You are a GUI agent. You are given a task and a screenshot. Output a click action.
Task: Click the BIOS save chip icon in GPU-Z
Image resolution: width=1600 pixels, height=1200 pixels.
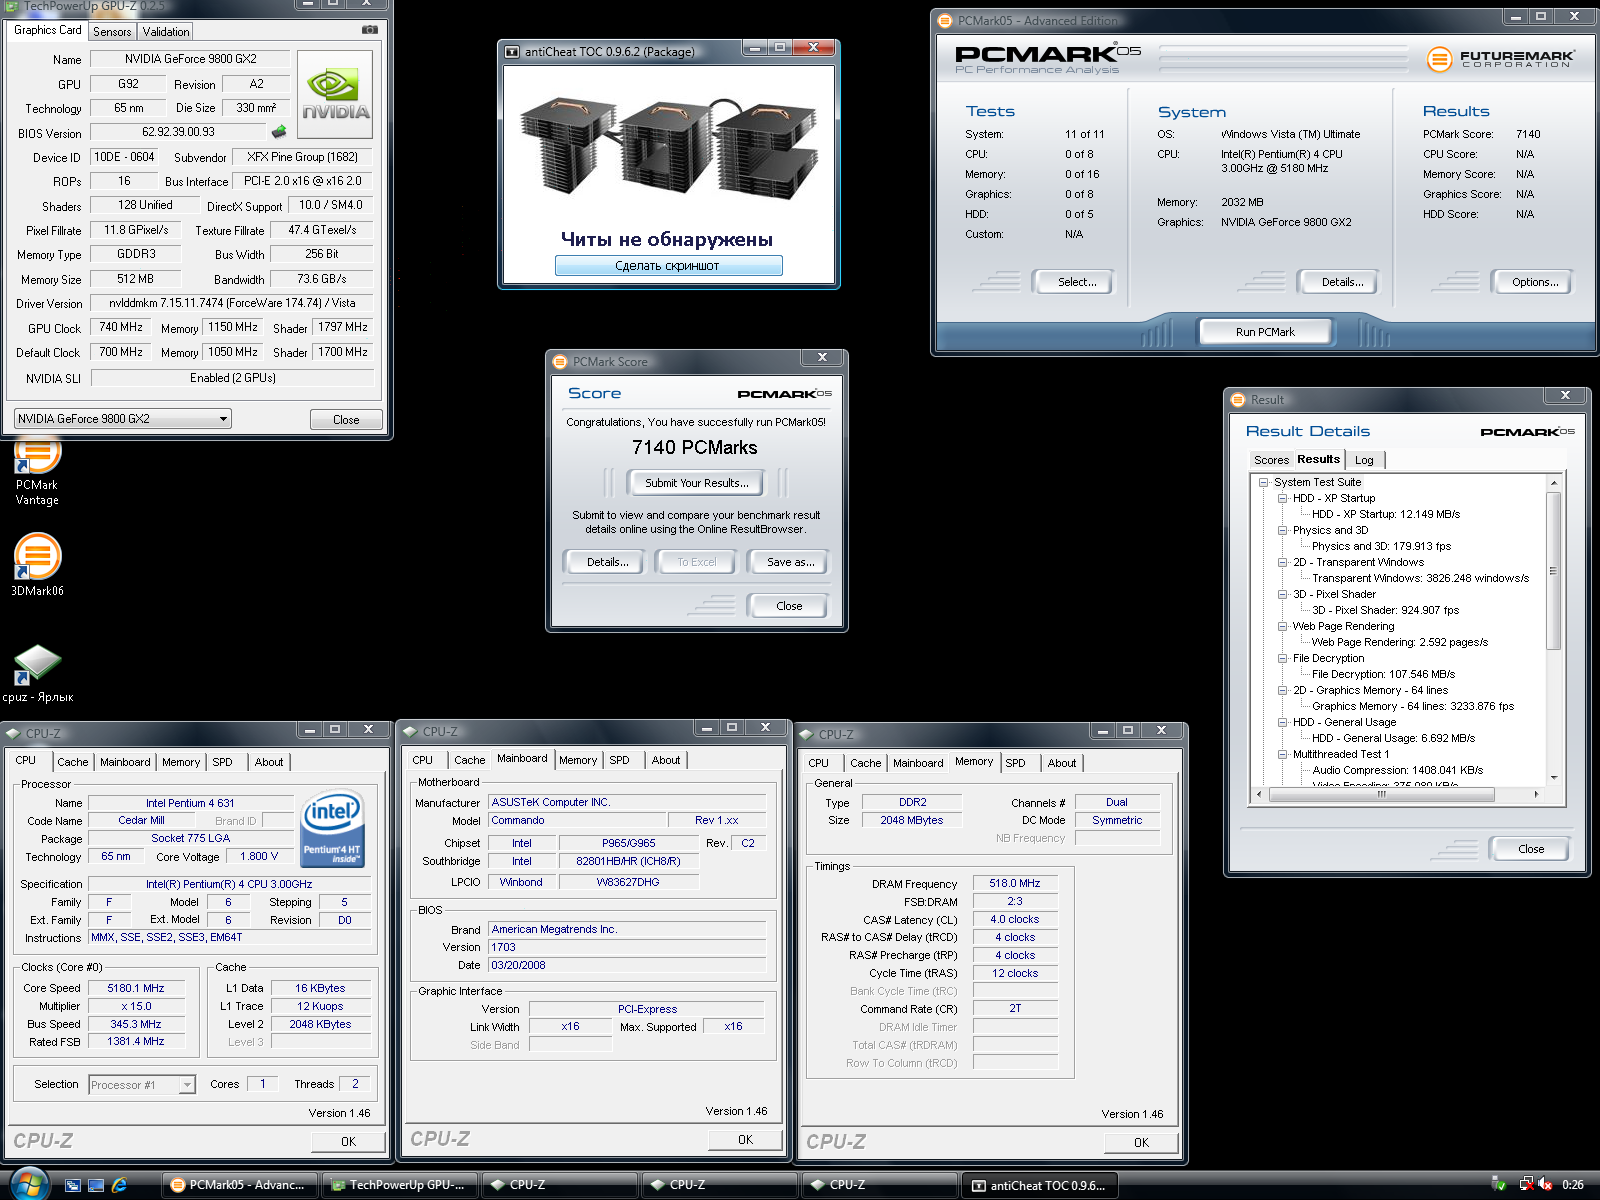point(279,131)
